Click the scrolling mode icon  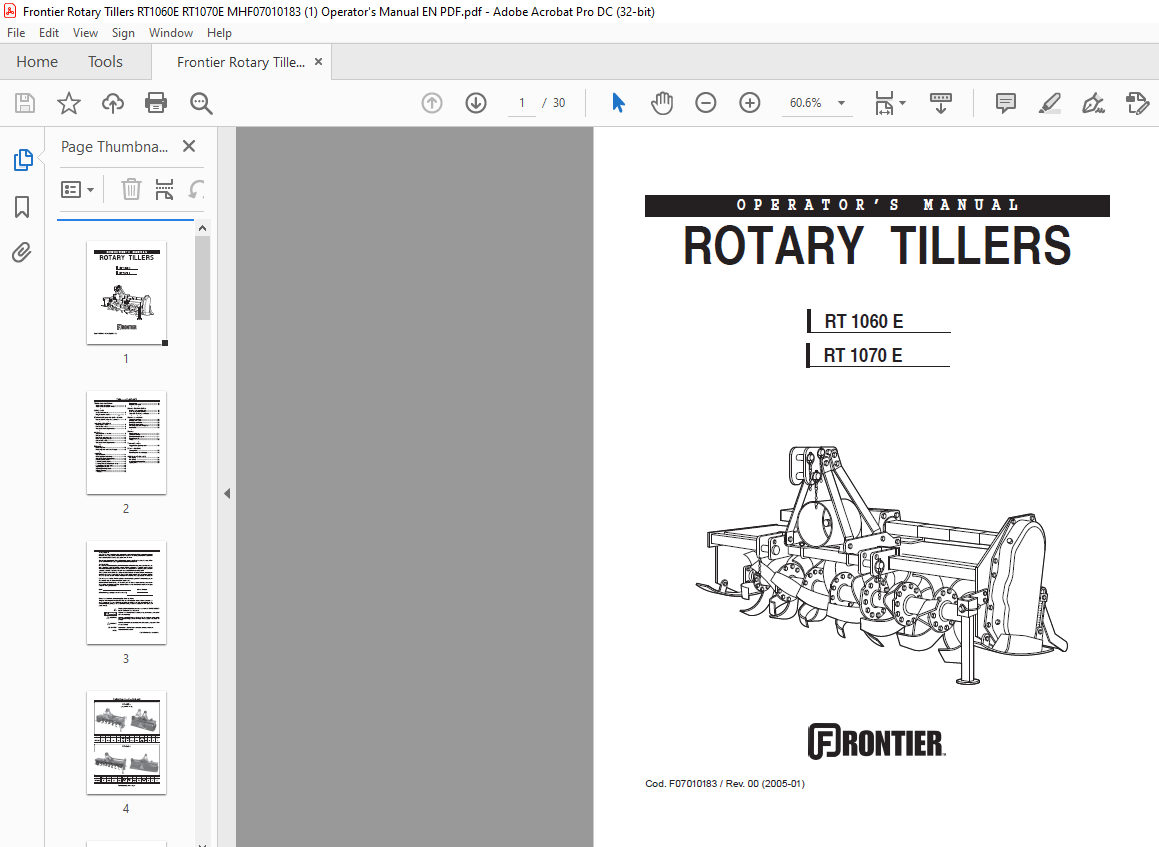[940, 103]
